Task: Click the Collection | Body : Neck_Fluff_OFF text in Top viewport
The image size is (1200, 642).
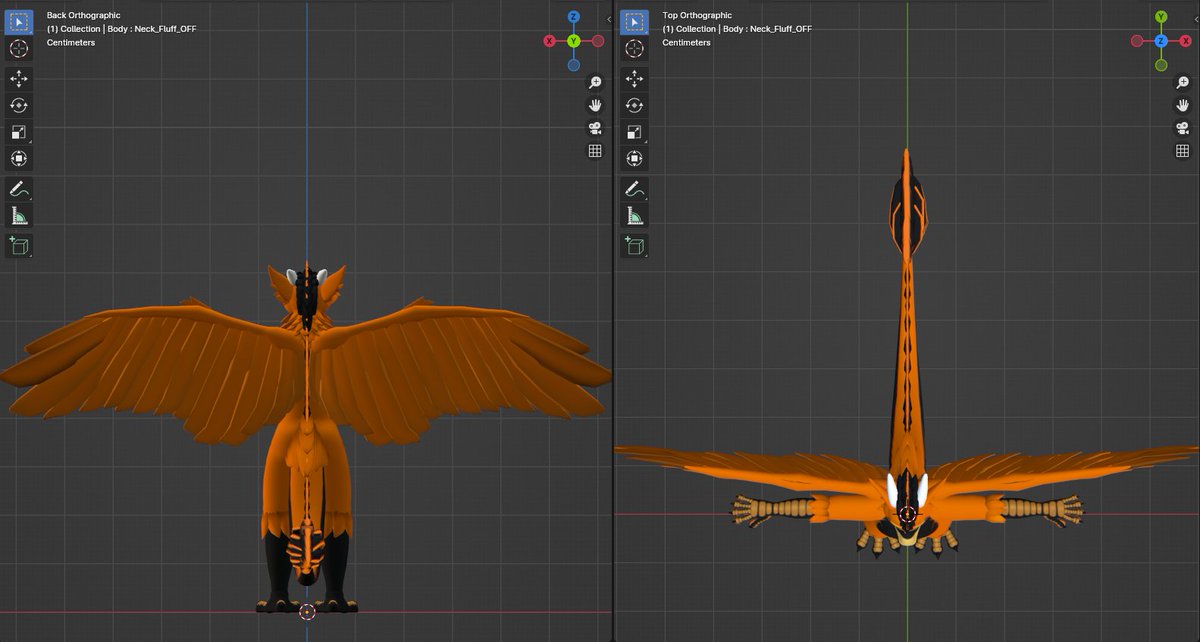Action: tap(736, 29)
